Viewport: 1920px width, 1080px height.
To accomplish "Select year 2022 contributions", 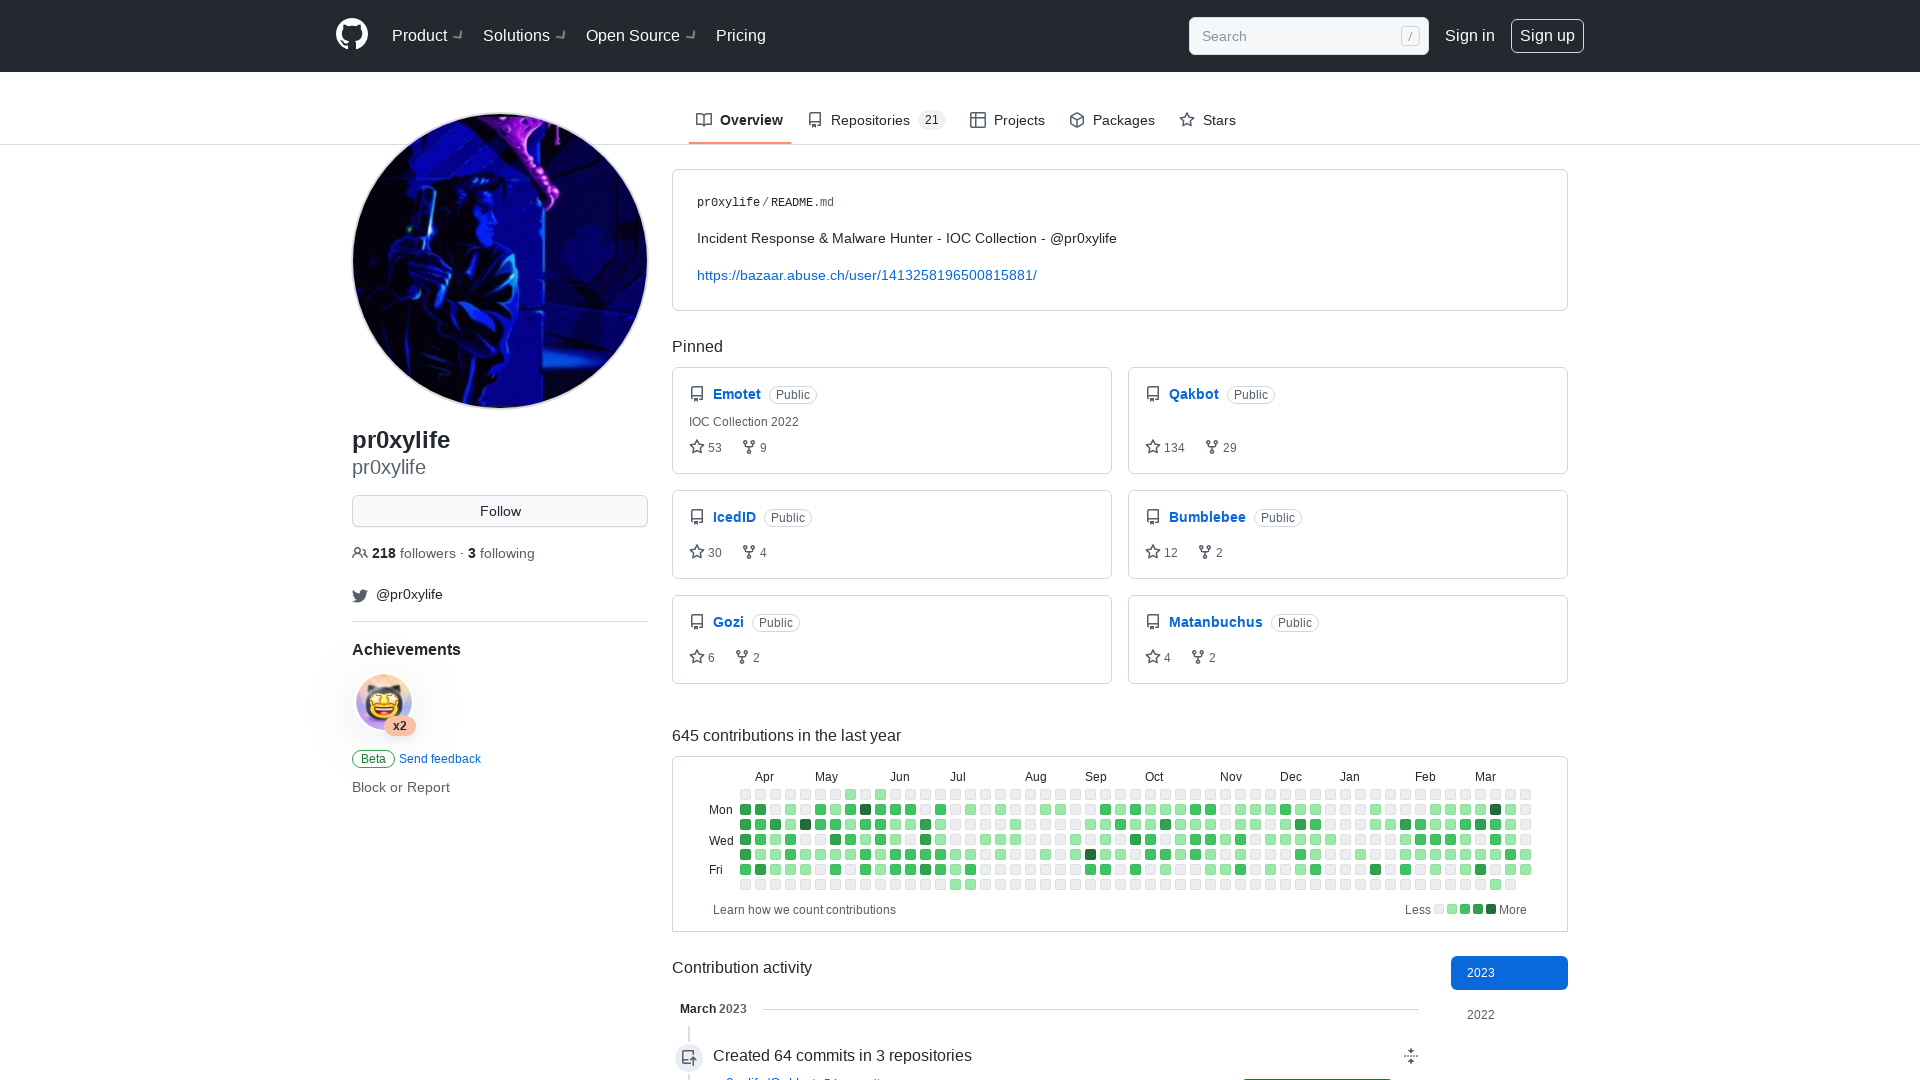I will tap(1509, 1015).
